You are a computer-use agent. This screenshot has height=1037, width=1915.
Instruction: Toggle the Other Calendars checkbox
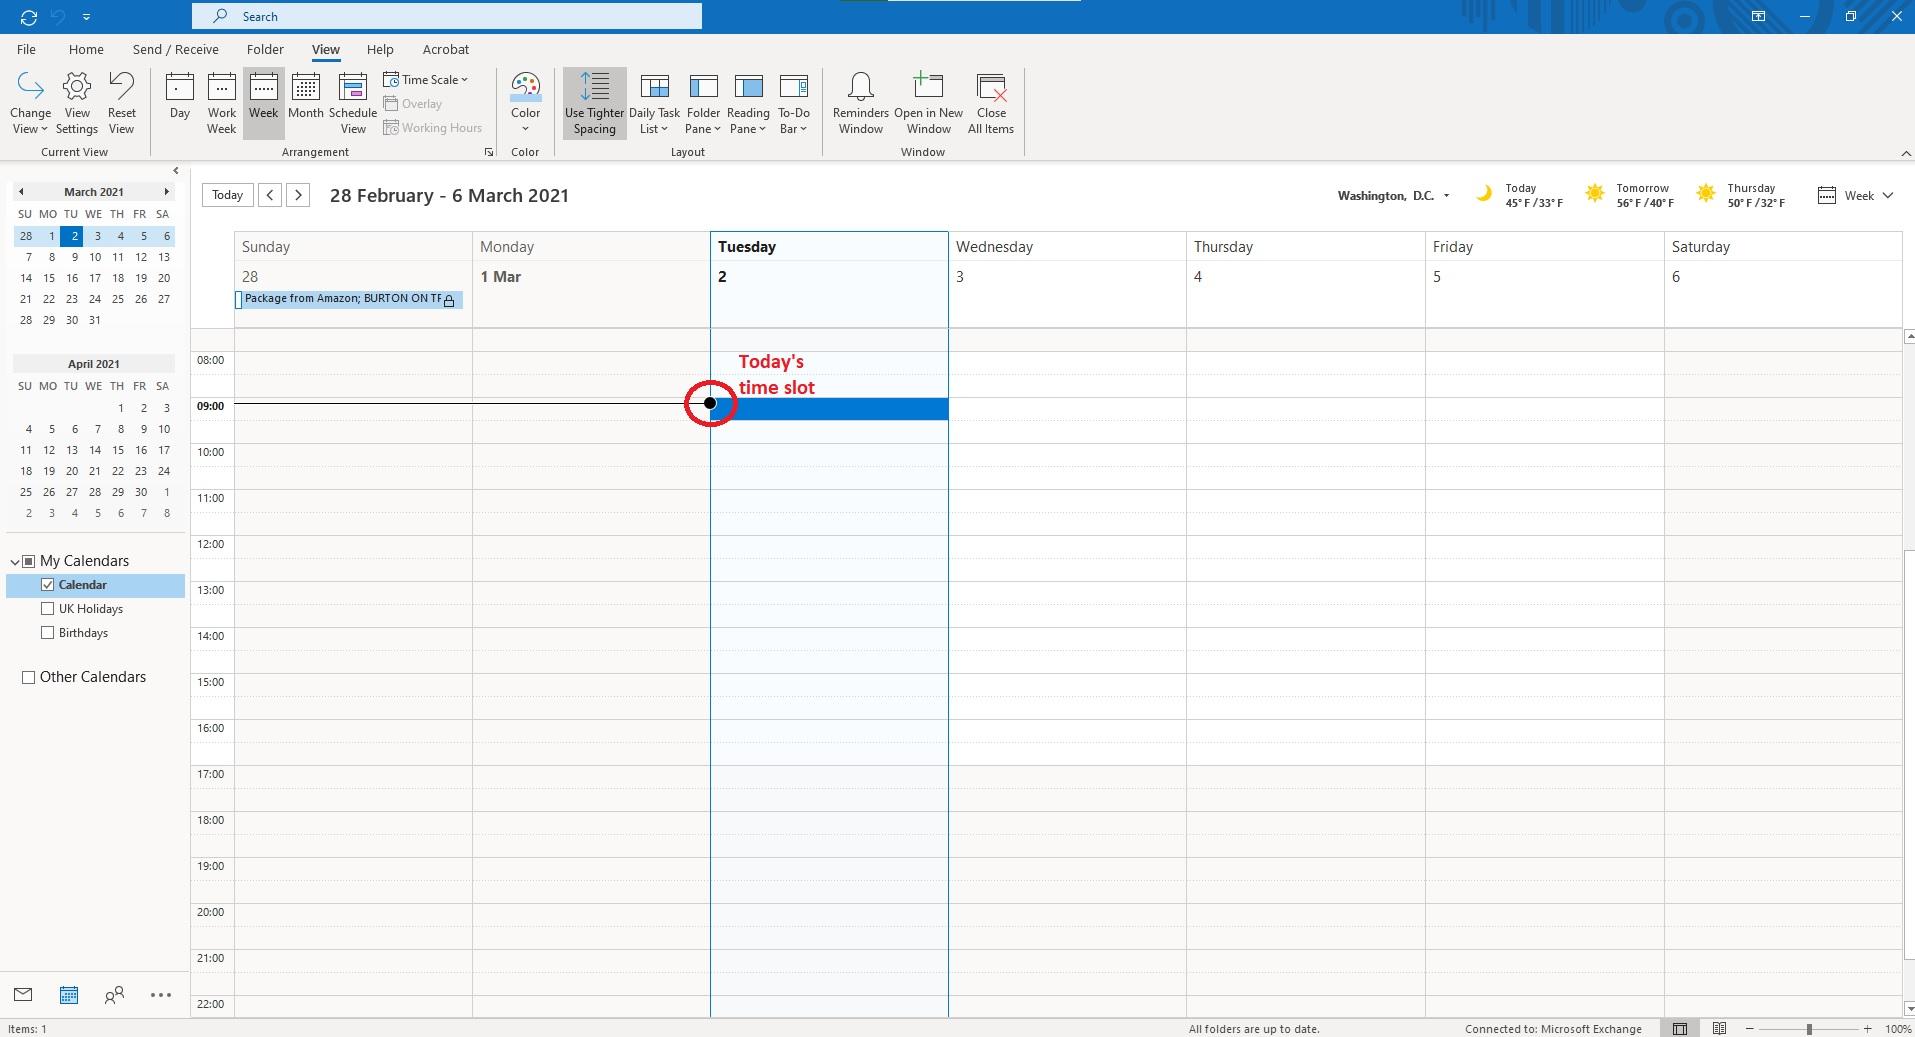[28, 677]
